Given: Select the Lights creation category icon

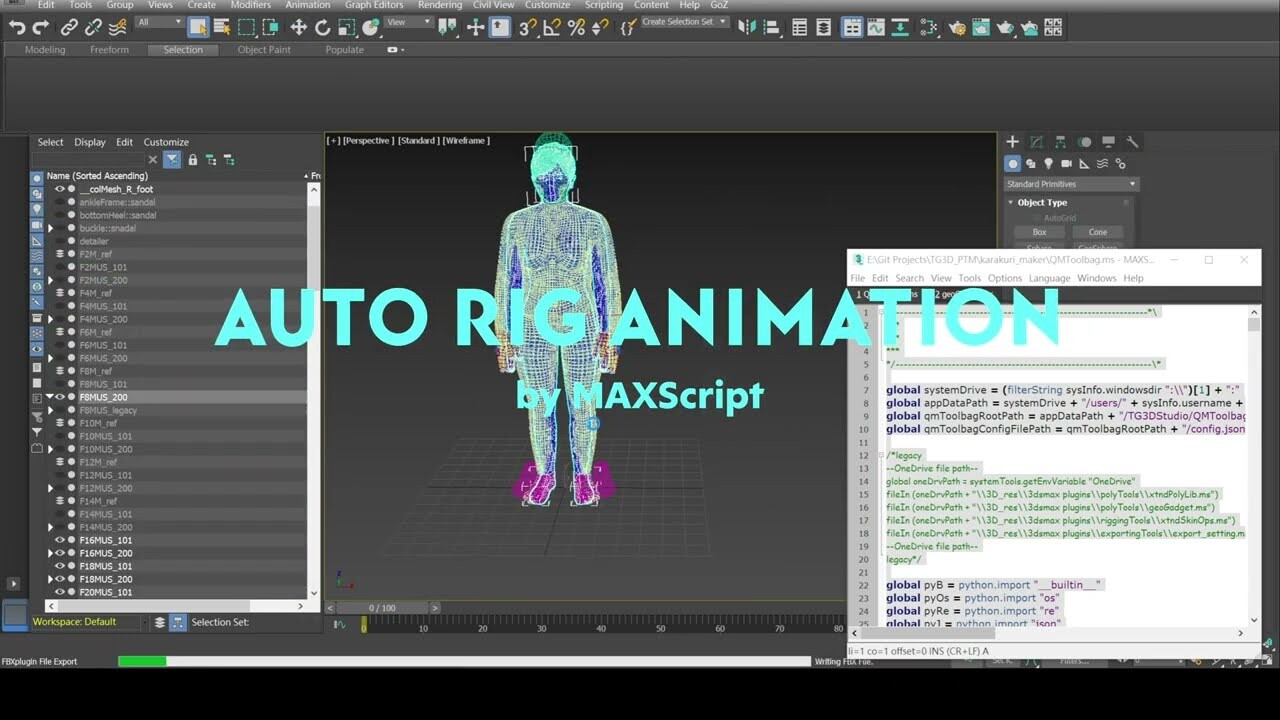Looking at the screenshot, I should (1047, 163).
